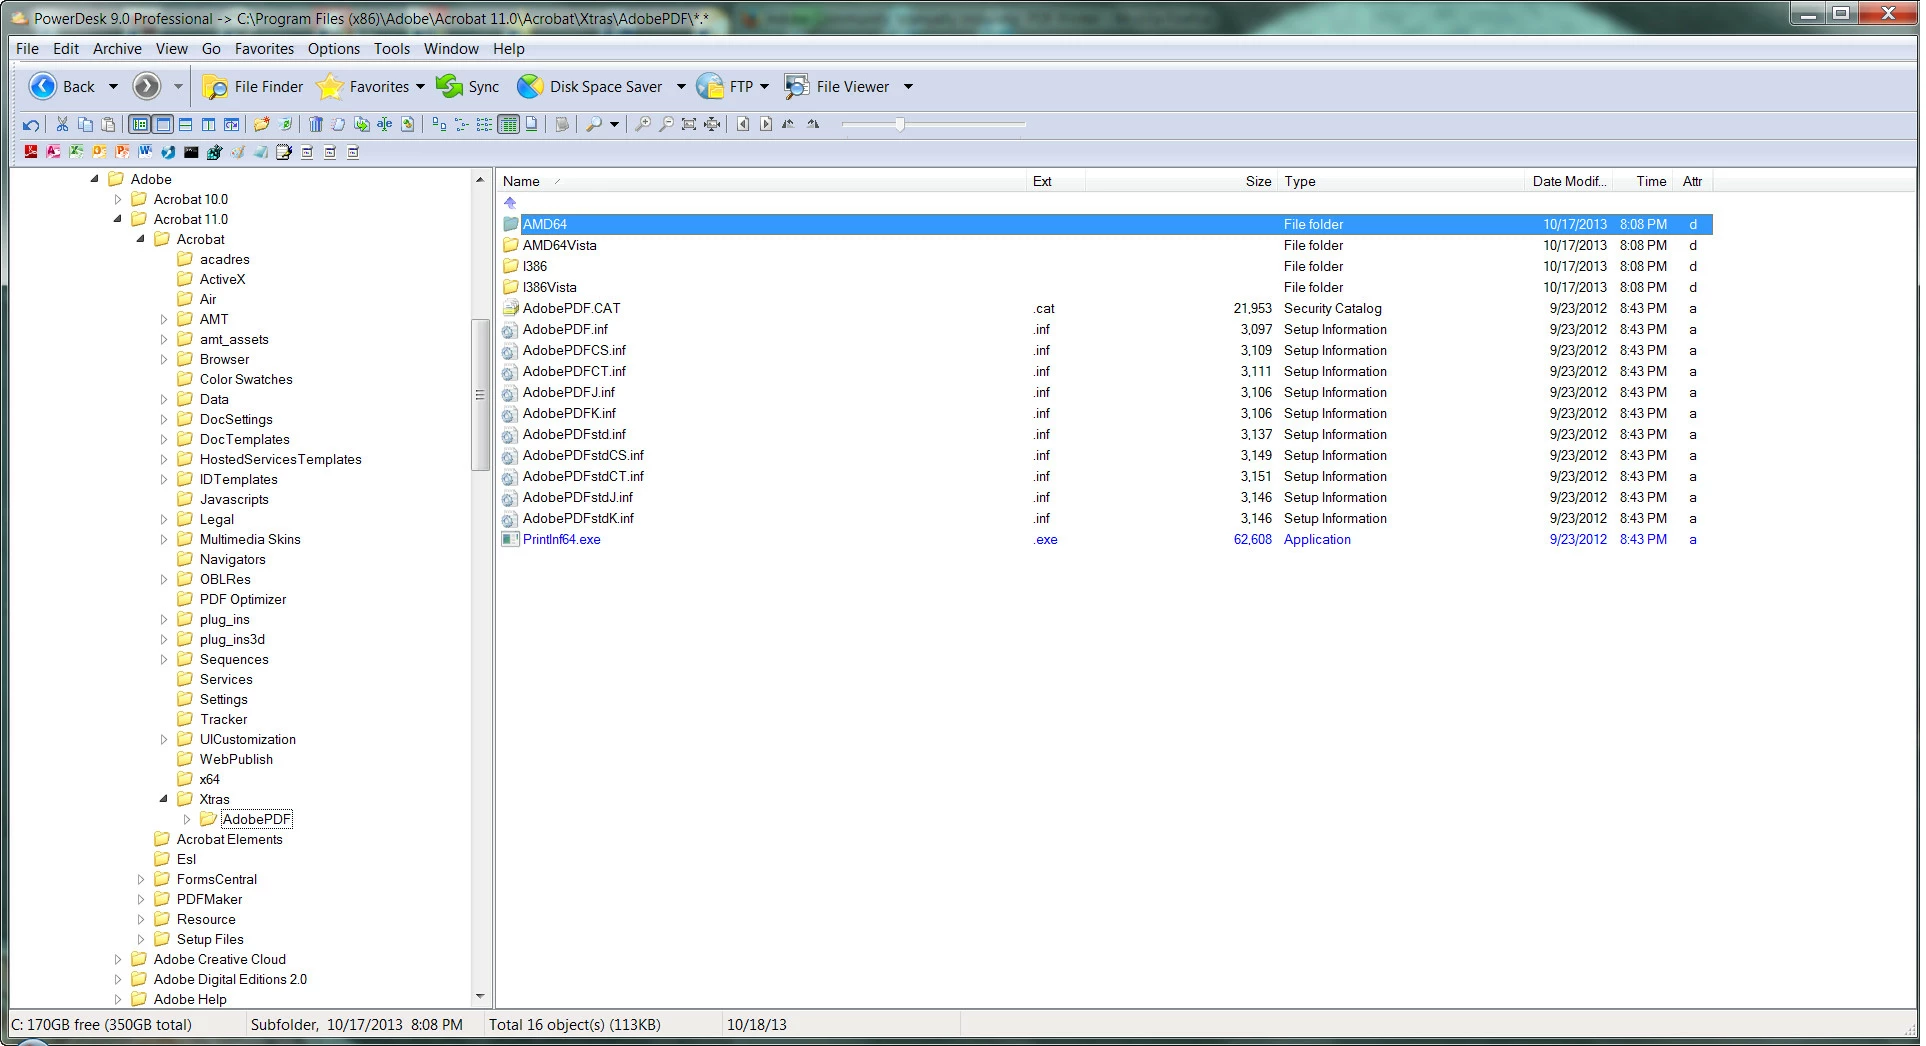Click the Rename (abc cursor) icon
Screen dimensions: 1926x1046
[384, 124]
